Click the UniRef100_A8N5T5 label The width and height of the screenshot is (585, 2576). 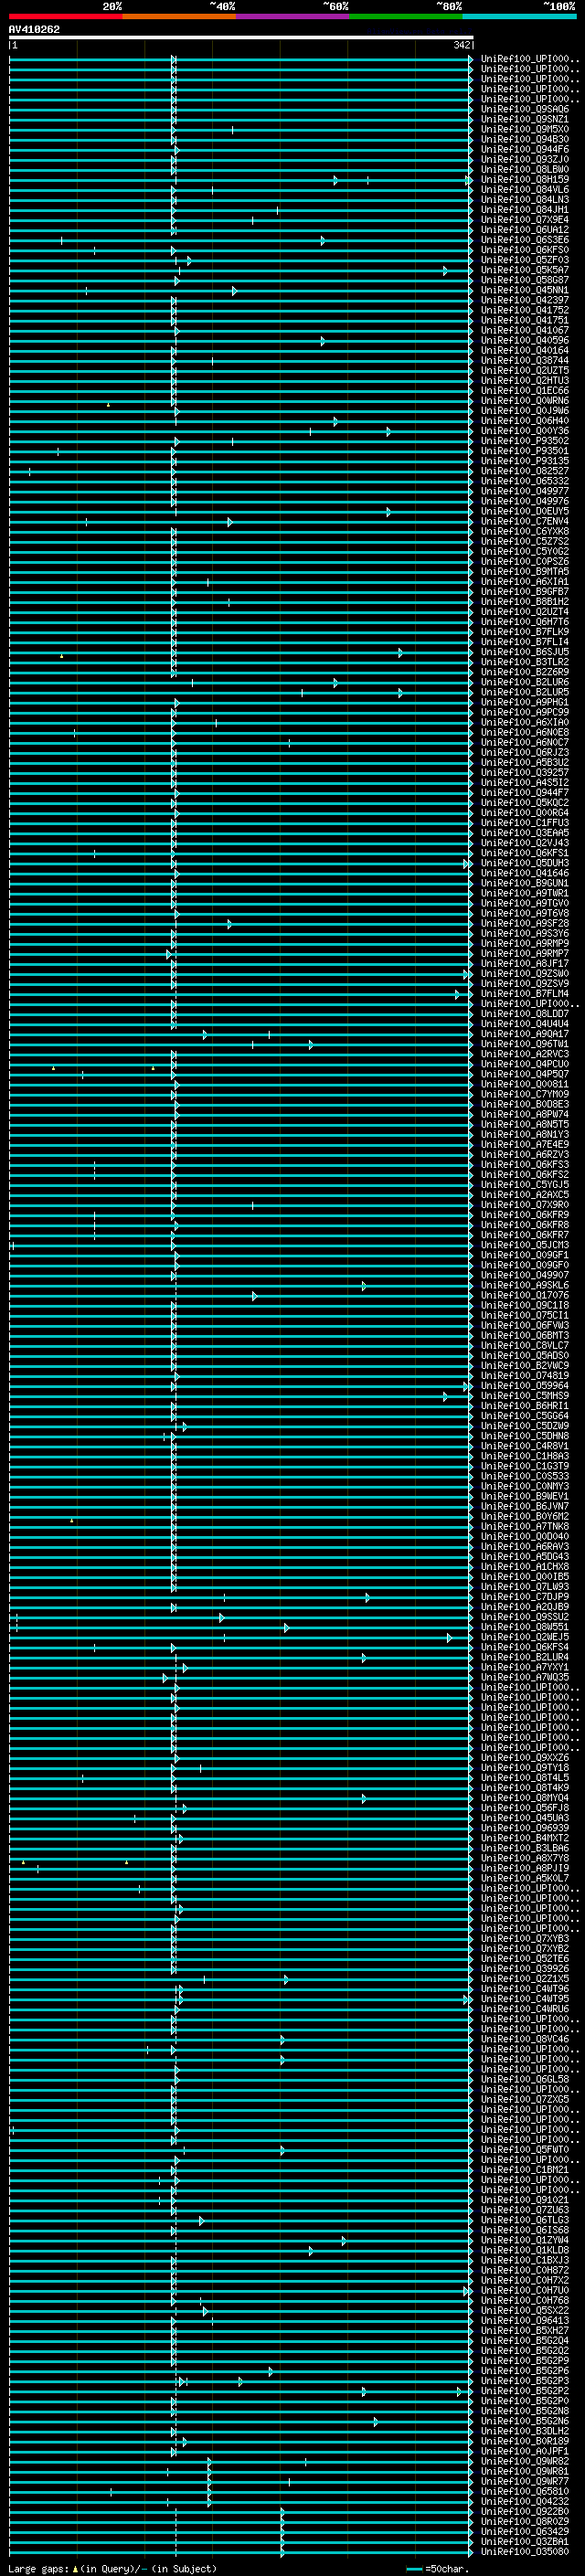click(525, 1124)
